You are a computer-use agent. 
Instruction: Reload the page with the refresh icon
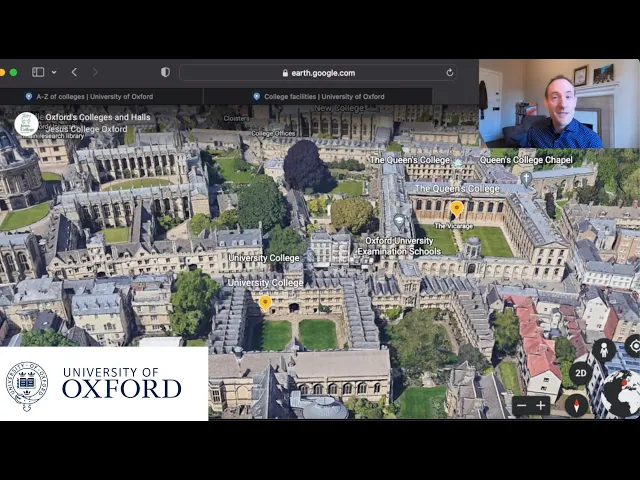click(x=449, y=73)
